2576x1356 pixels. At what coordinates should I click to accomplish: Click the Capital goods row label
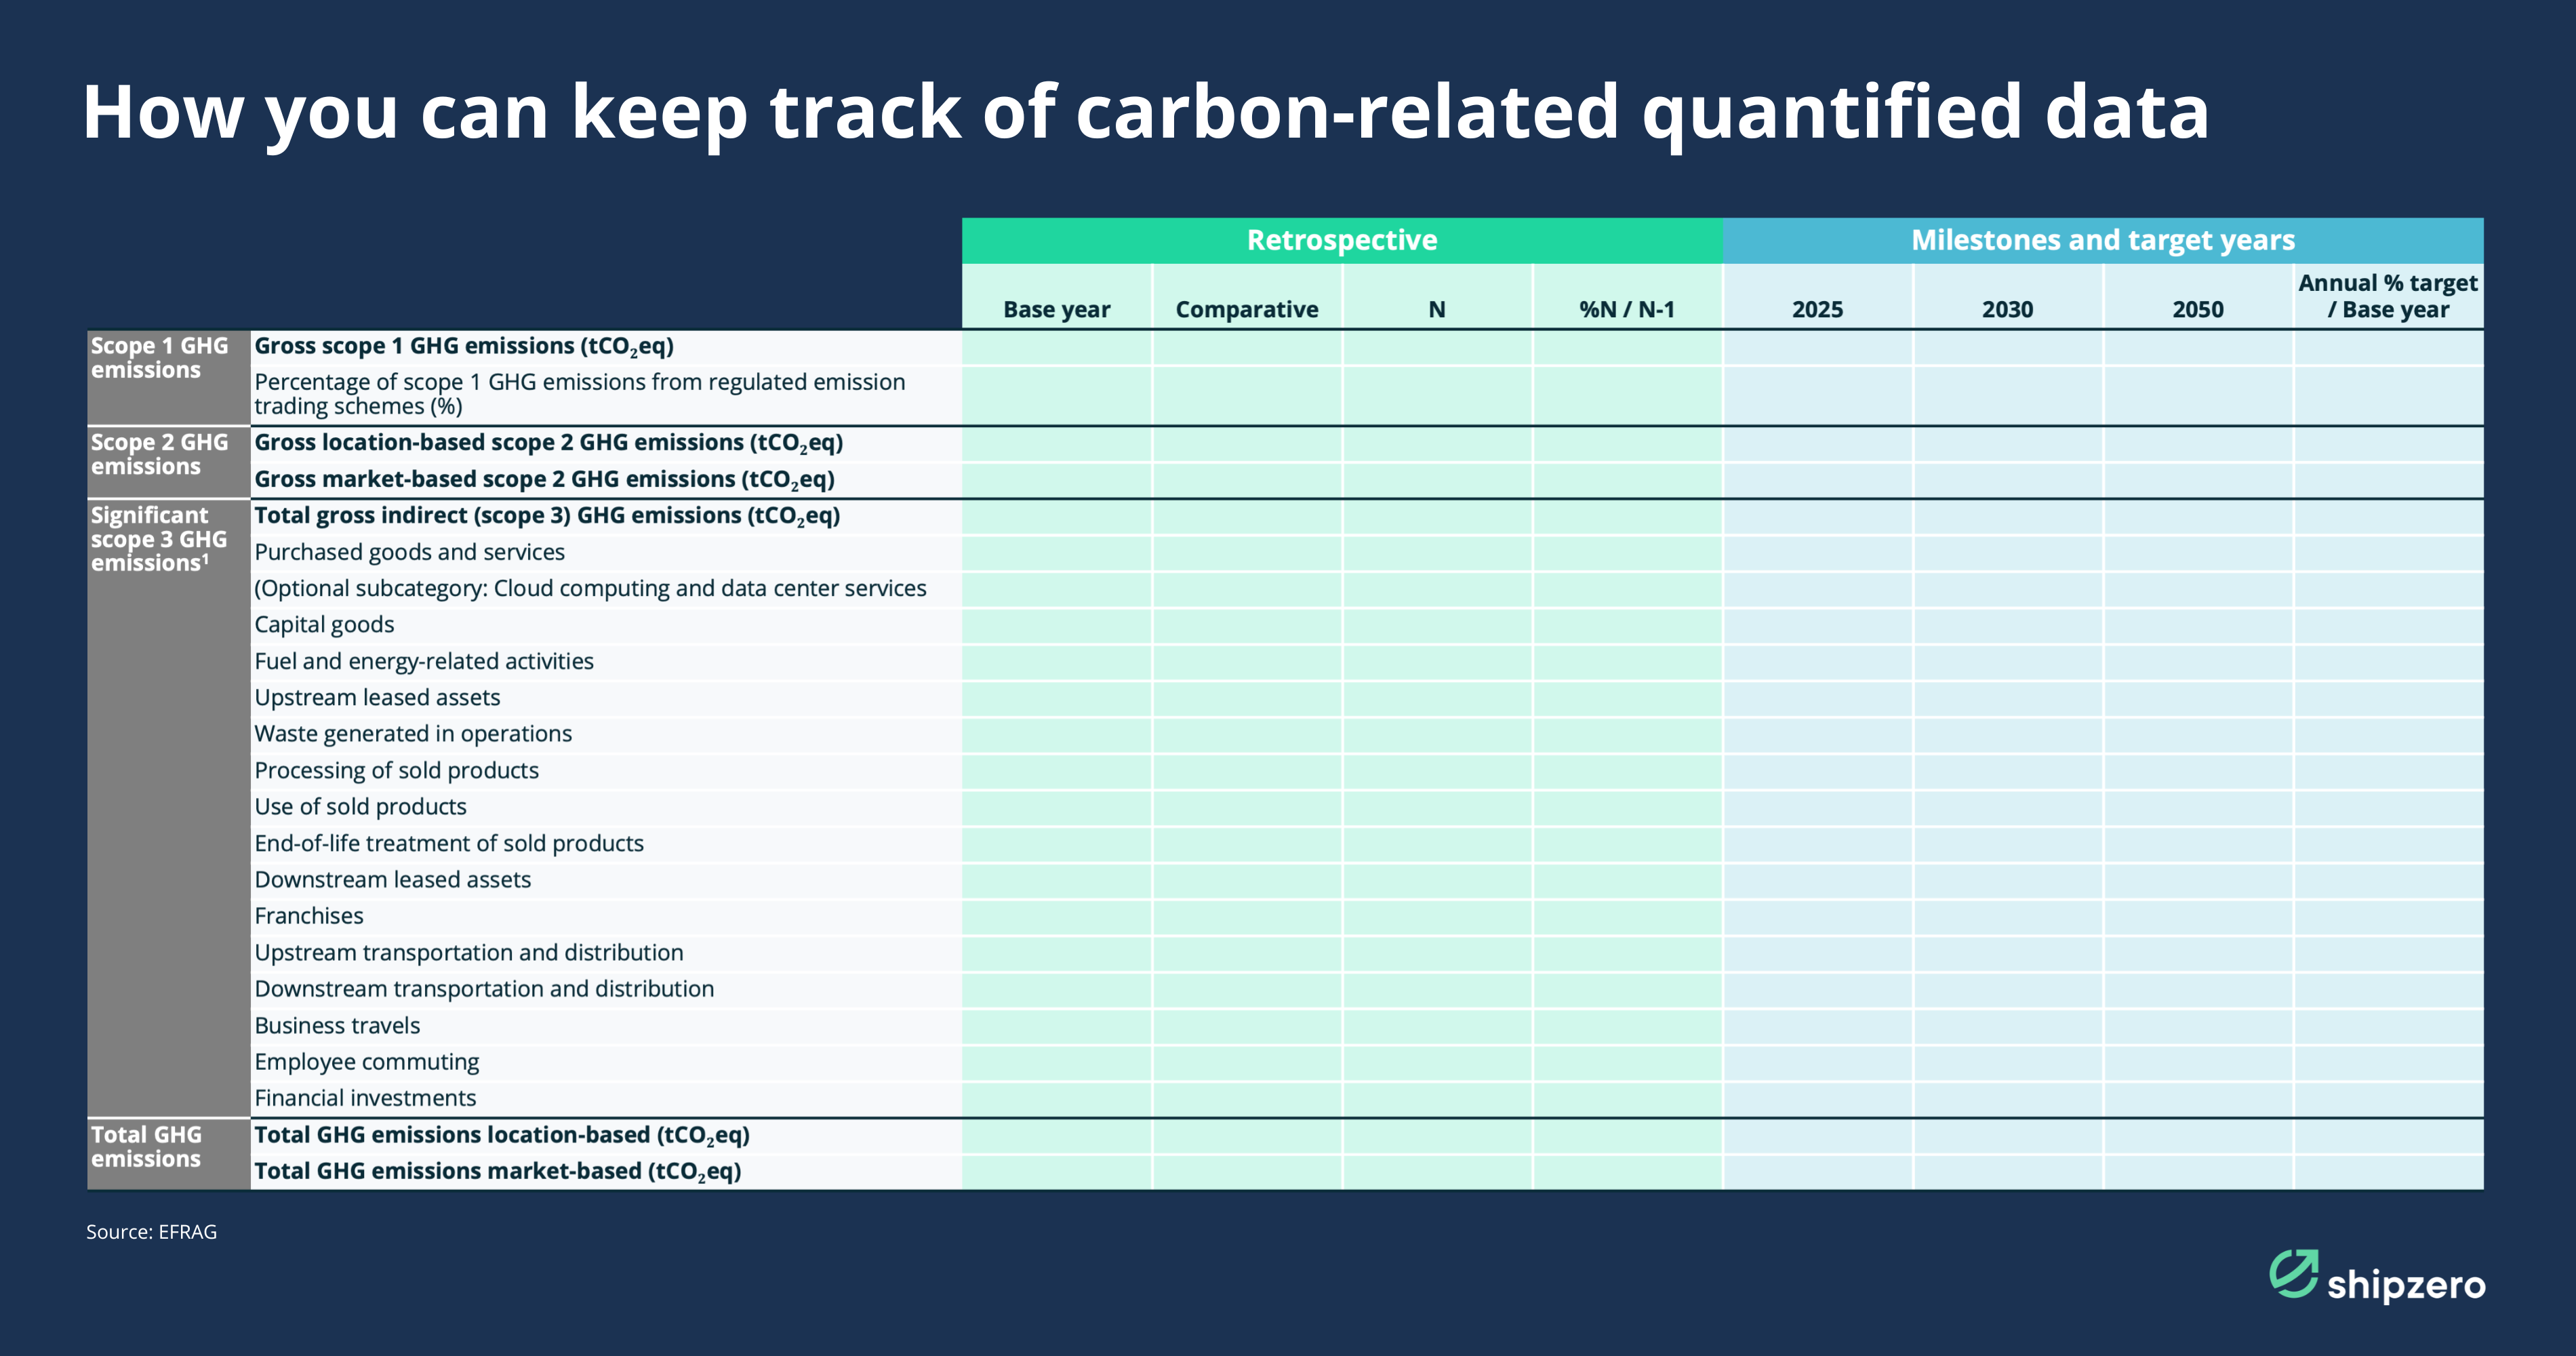click(324, 625)
